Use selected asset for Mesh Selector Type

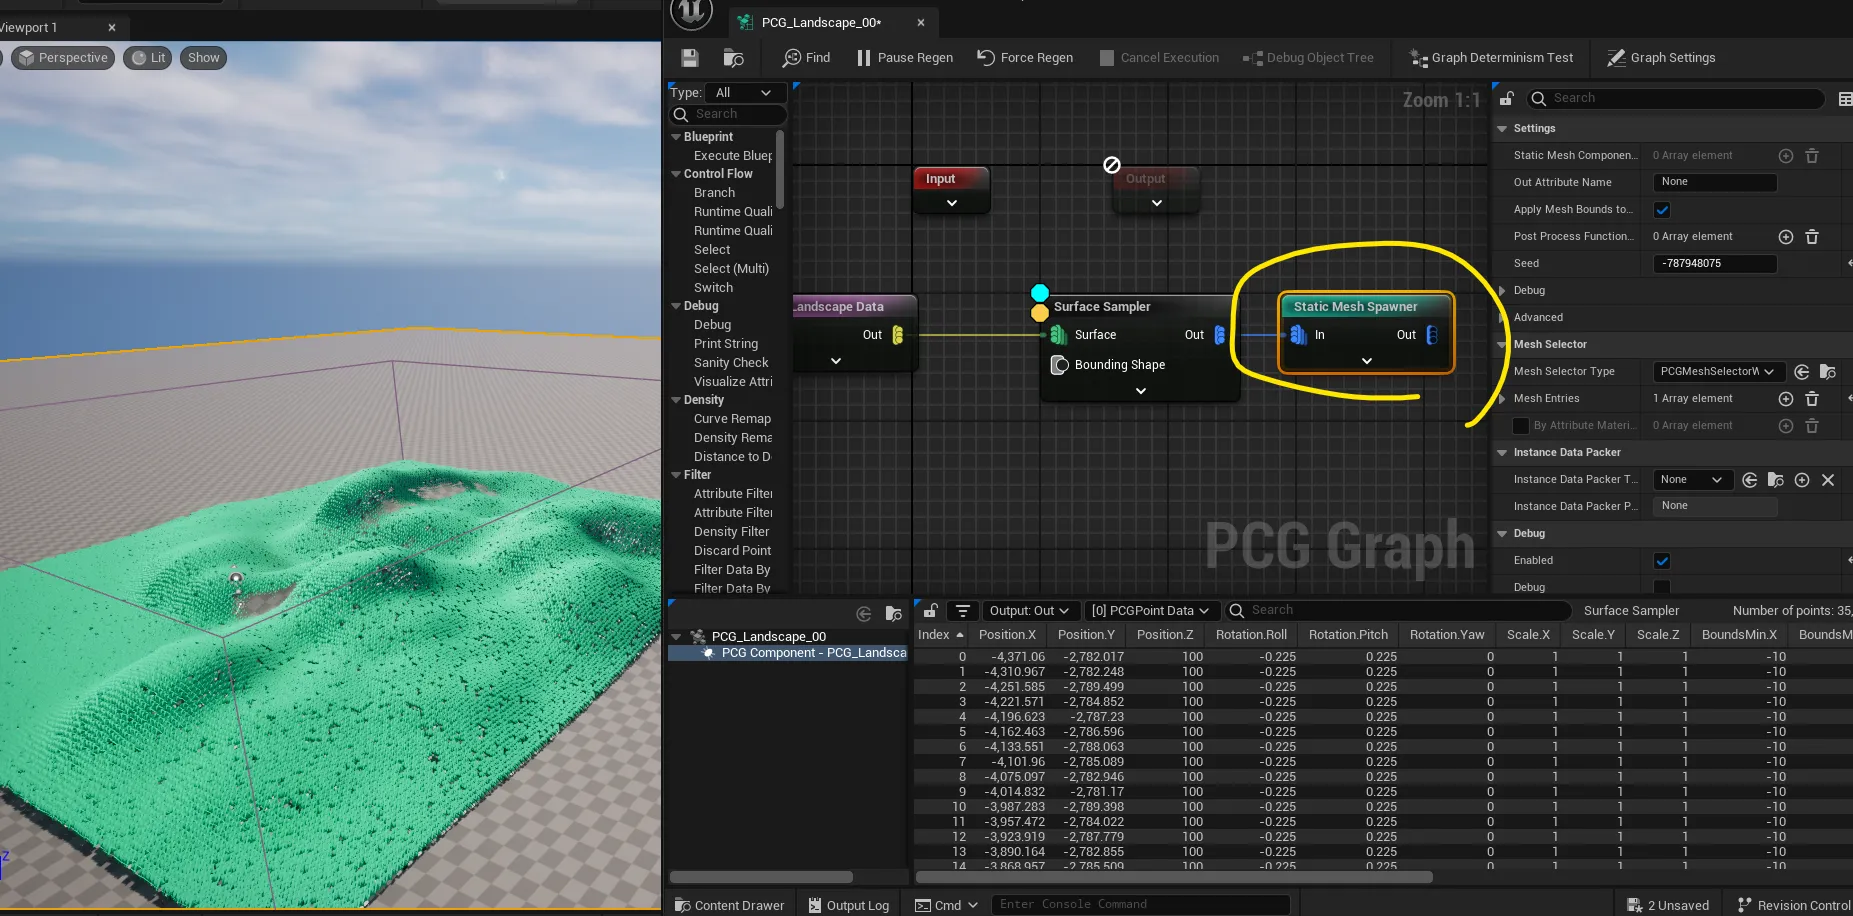pos(1802,372)
